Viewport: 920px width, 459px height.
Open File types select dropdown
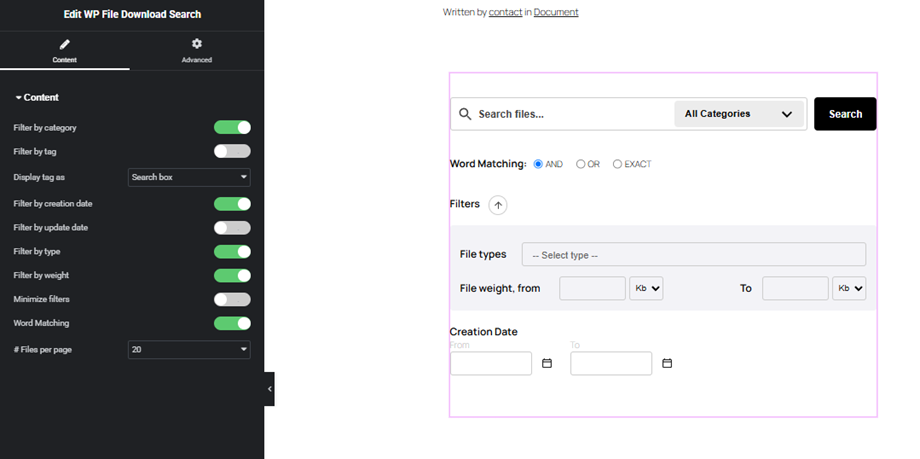coord(694,255)
